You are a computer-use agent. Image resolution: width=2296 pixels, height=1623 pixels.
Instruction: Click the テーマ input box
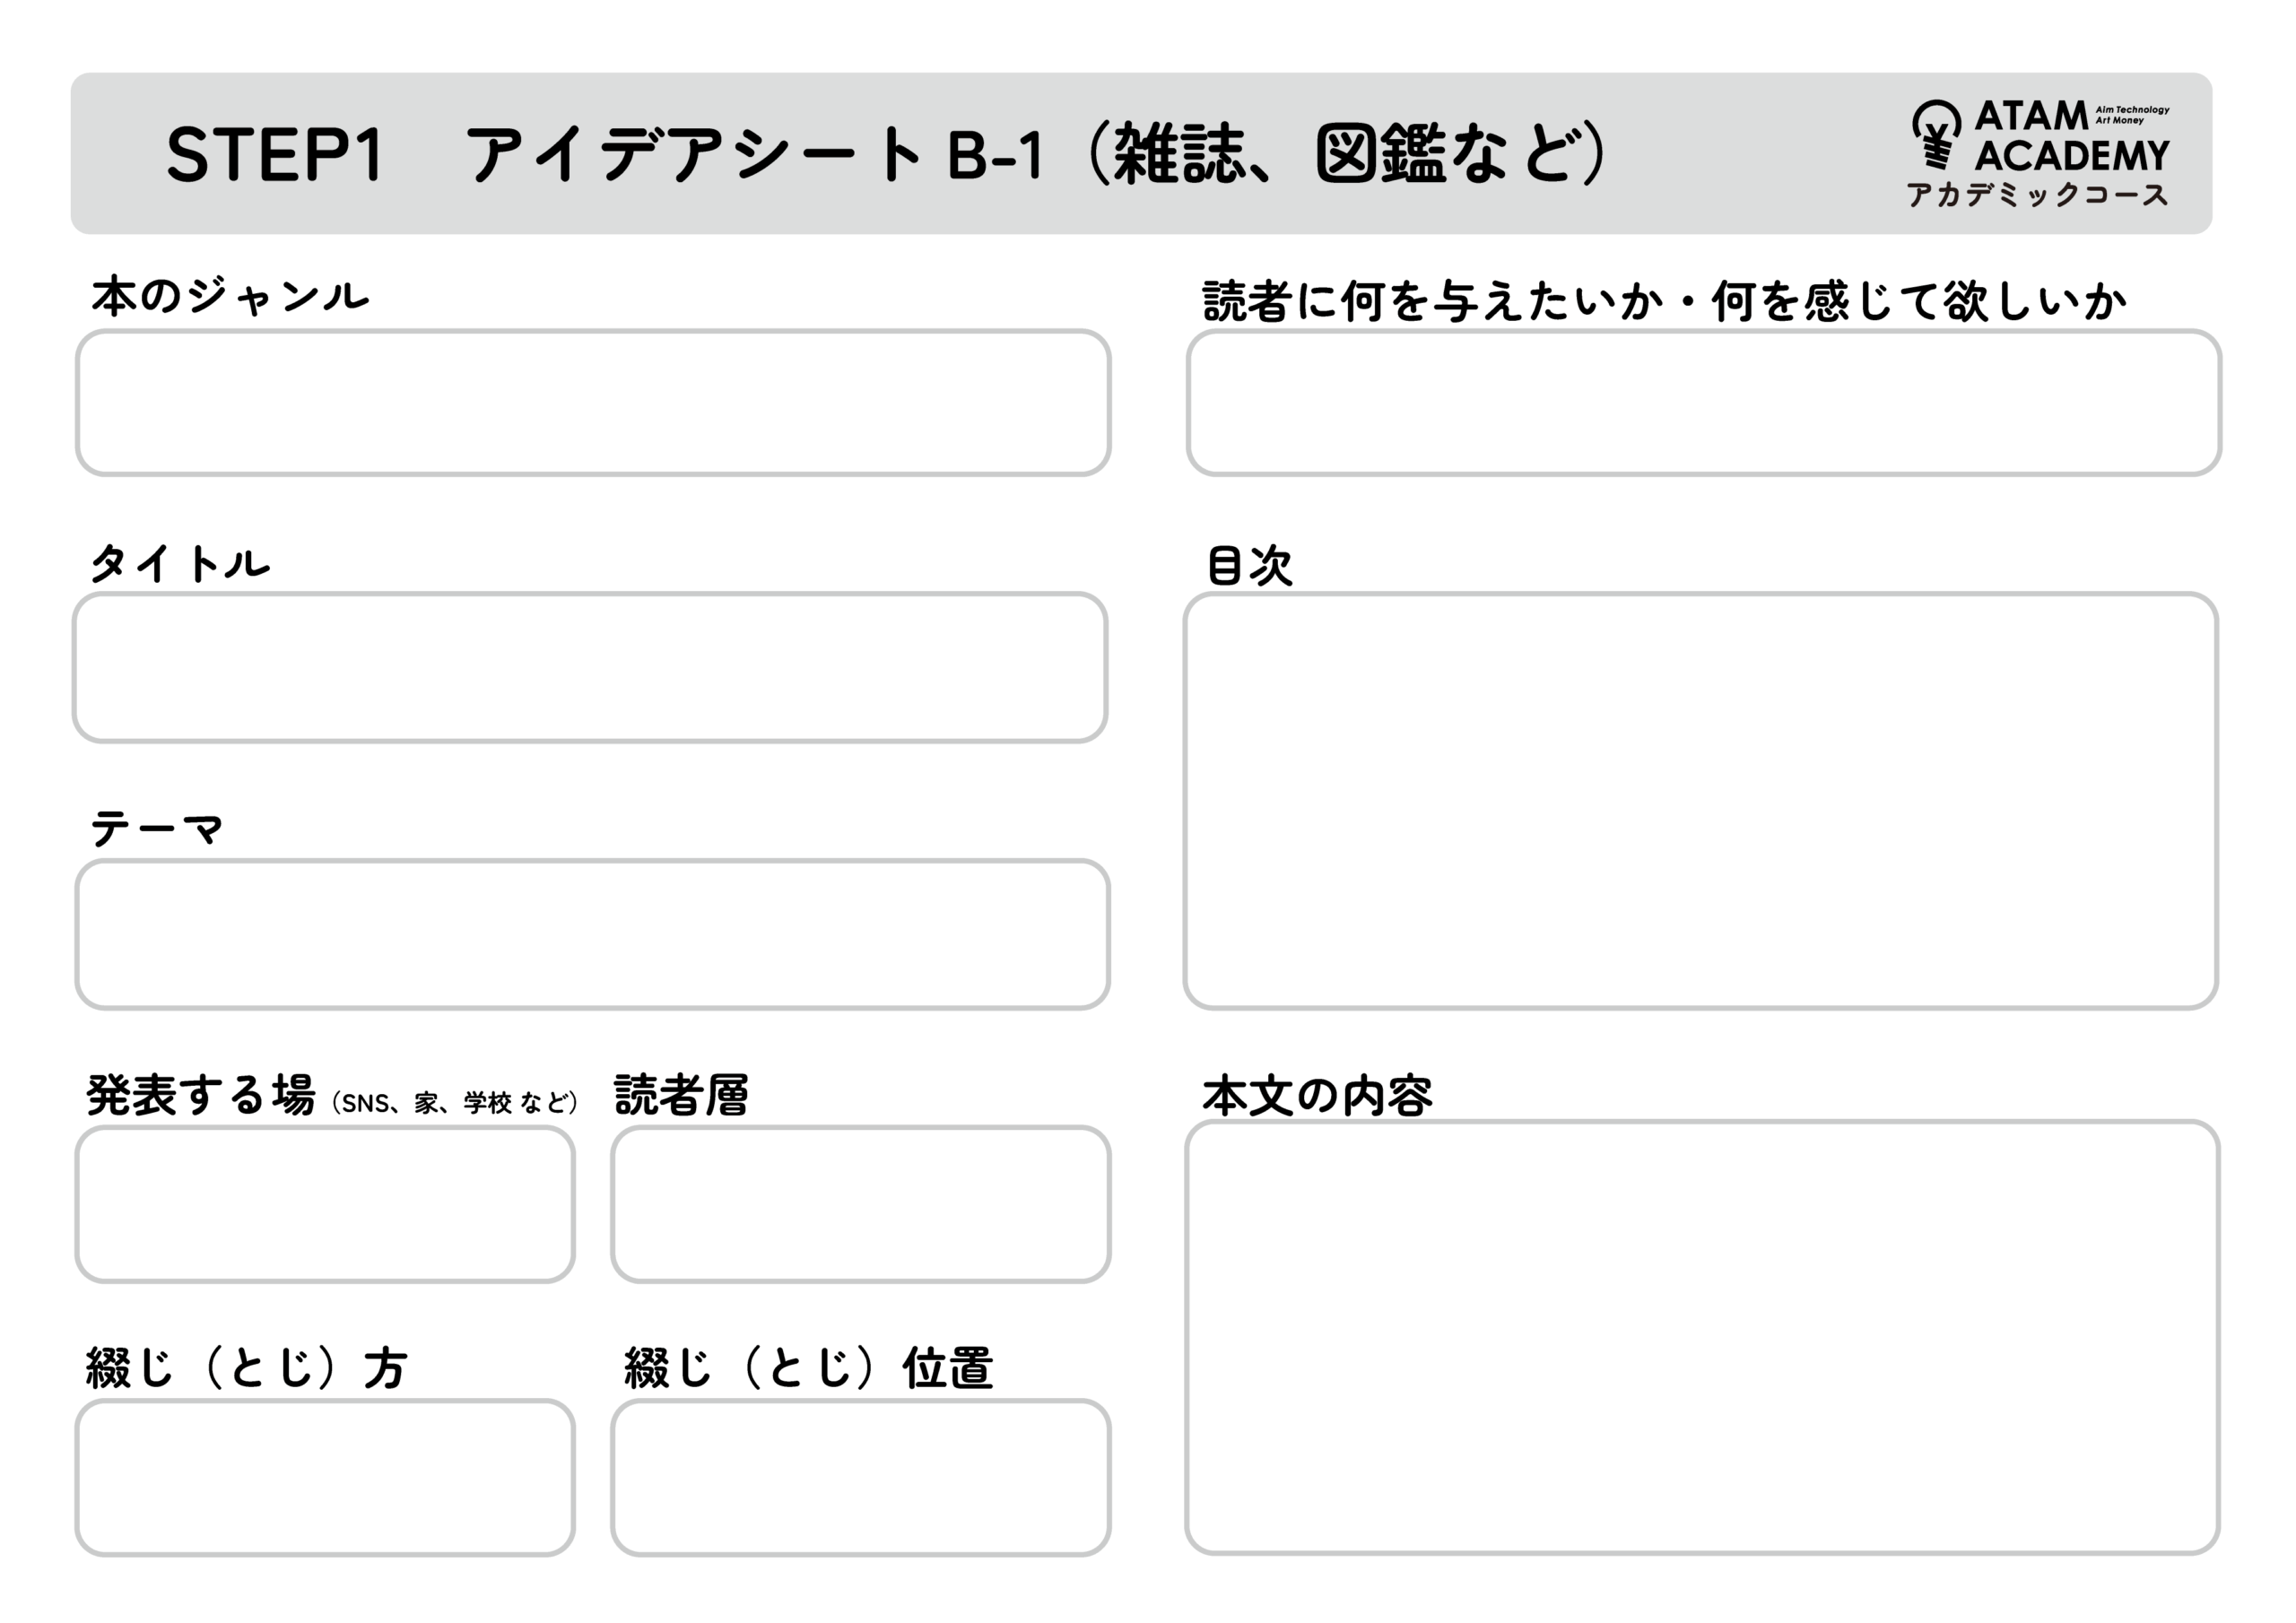(x=593, y=934)
